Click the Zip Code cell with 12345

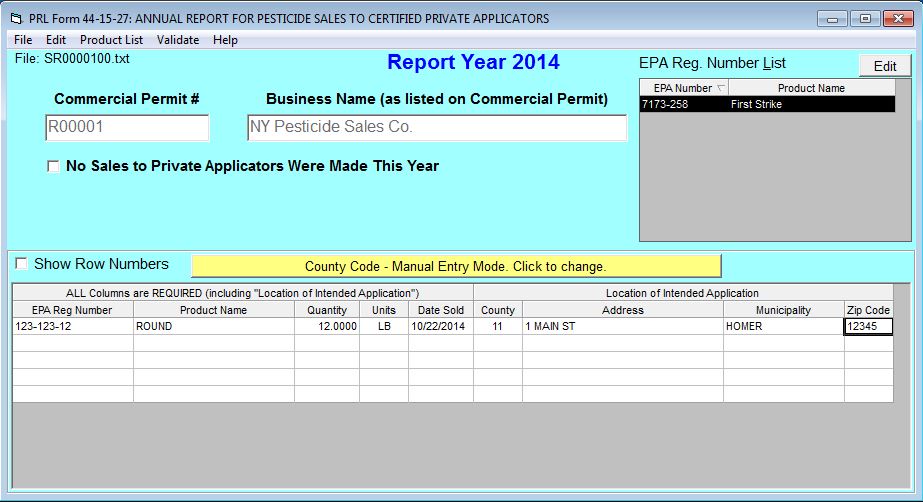tap(868, 326)
